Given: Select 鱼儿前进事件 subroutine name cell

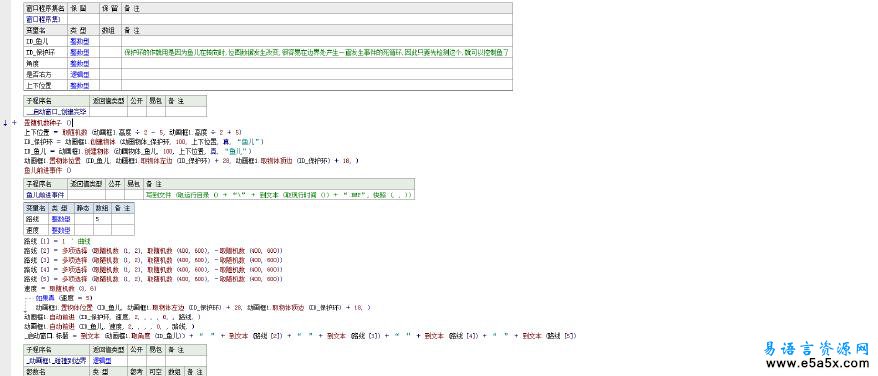Looking at the screenshot, I should 45,195.
